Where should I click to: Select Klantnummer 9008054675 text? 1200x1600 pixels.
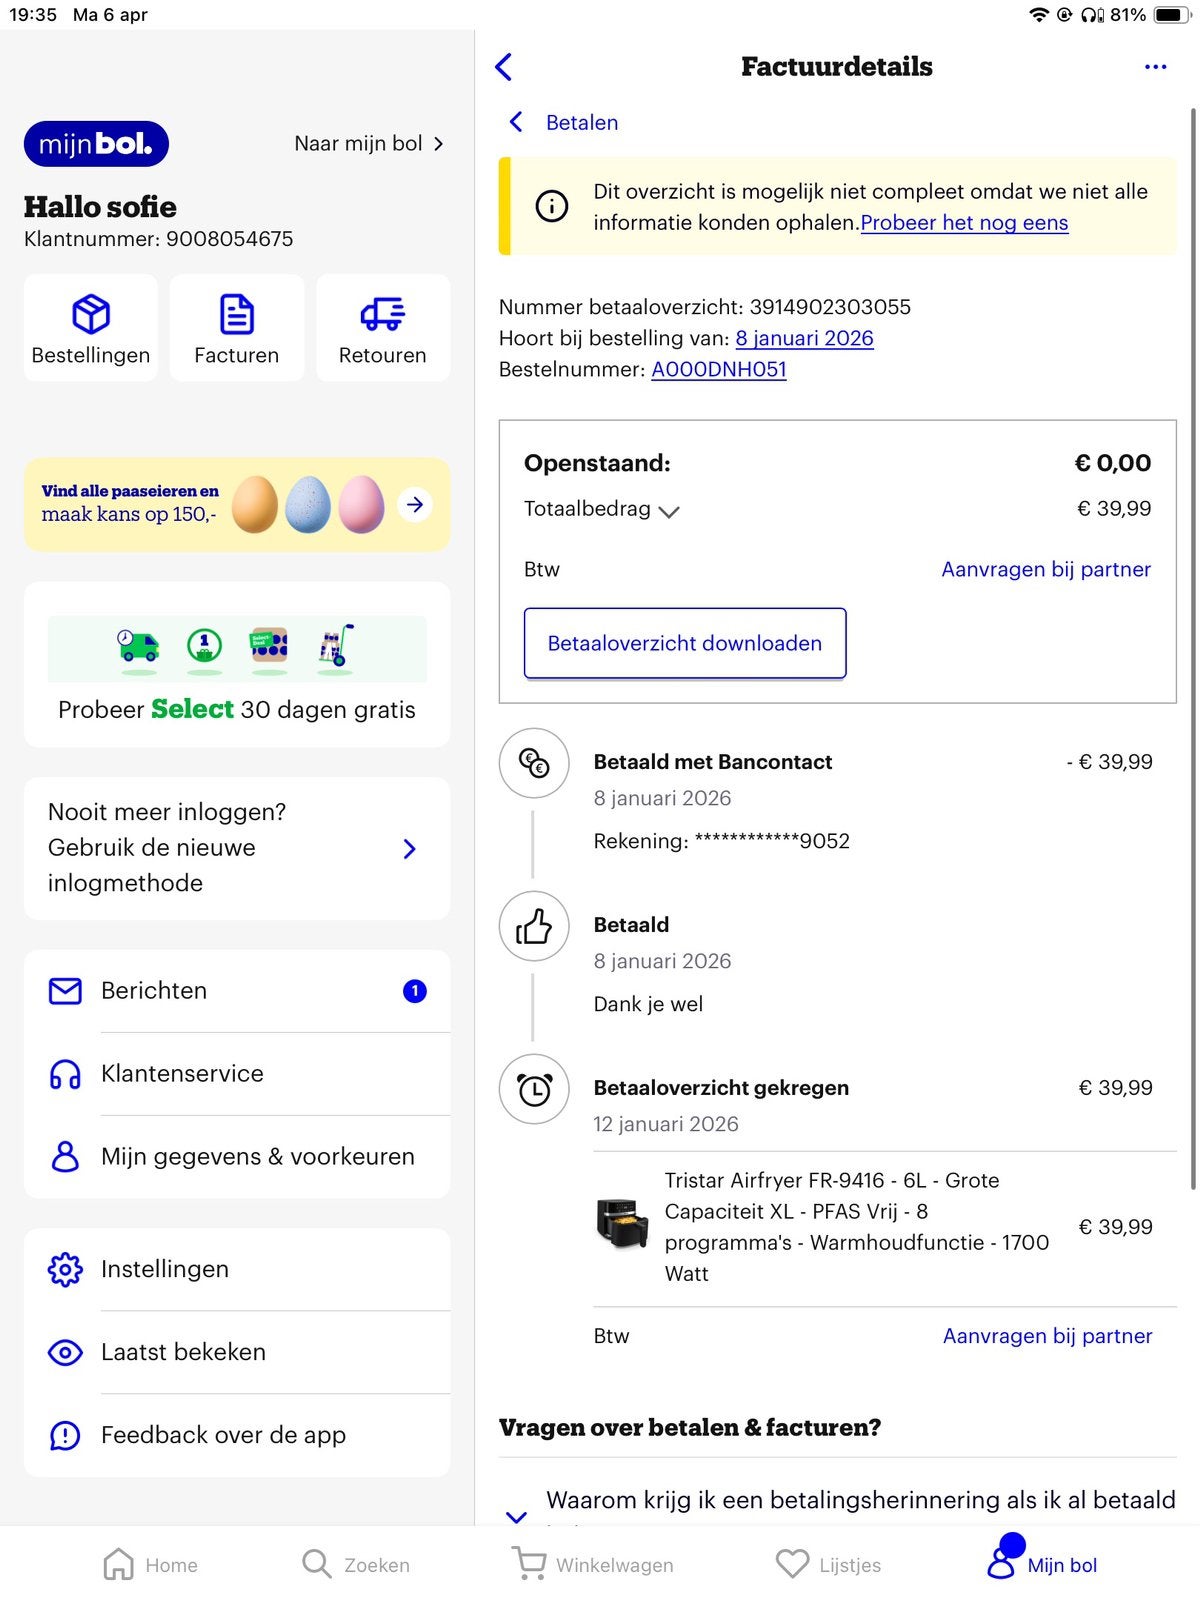pyautogui.click(x=159, y=239)
